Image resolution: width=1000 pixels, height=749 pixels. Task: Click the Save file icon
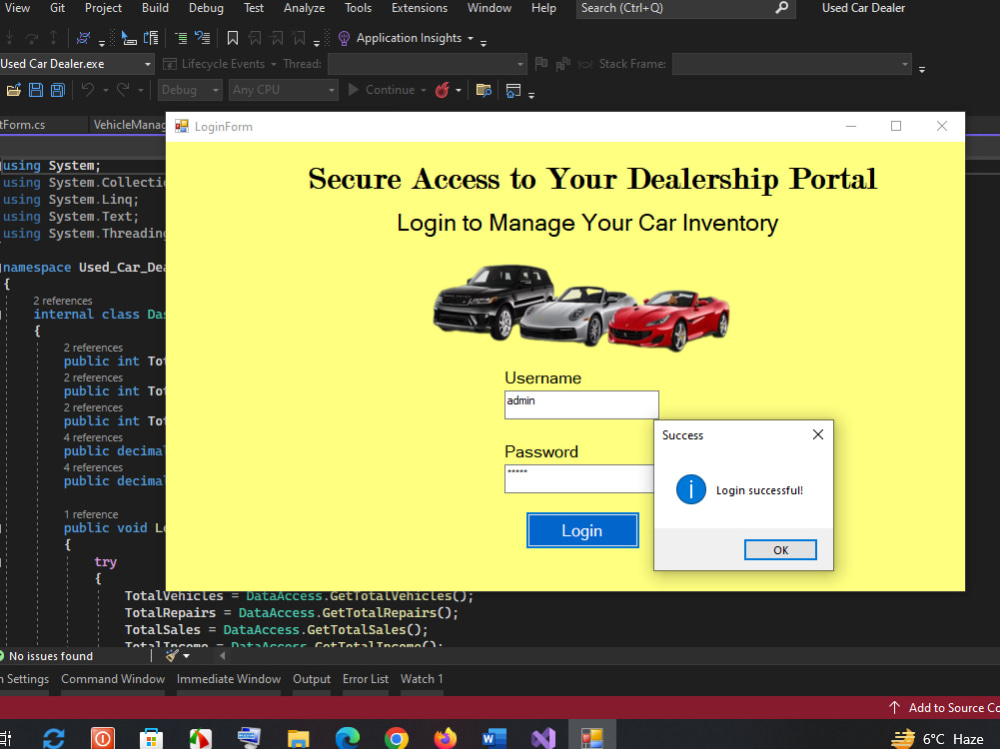point(36,90)
